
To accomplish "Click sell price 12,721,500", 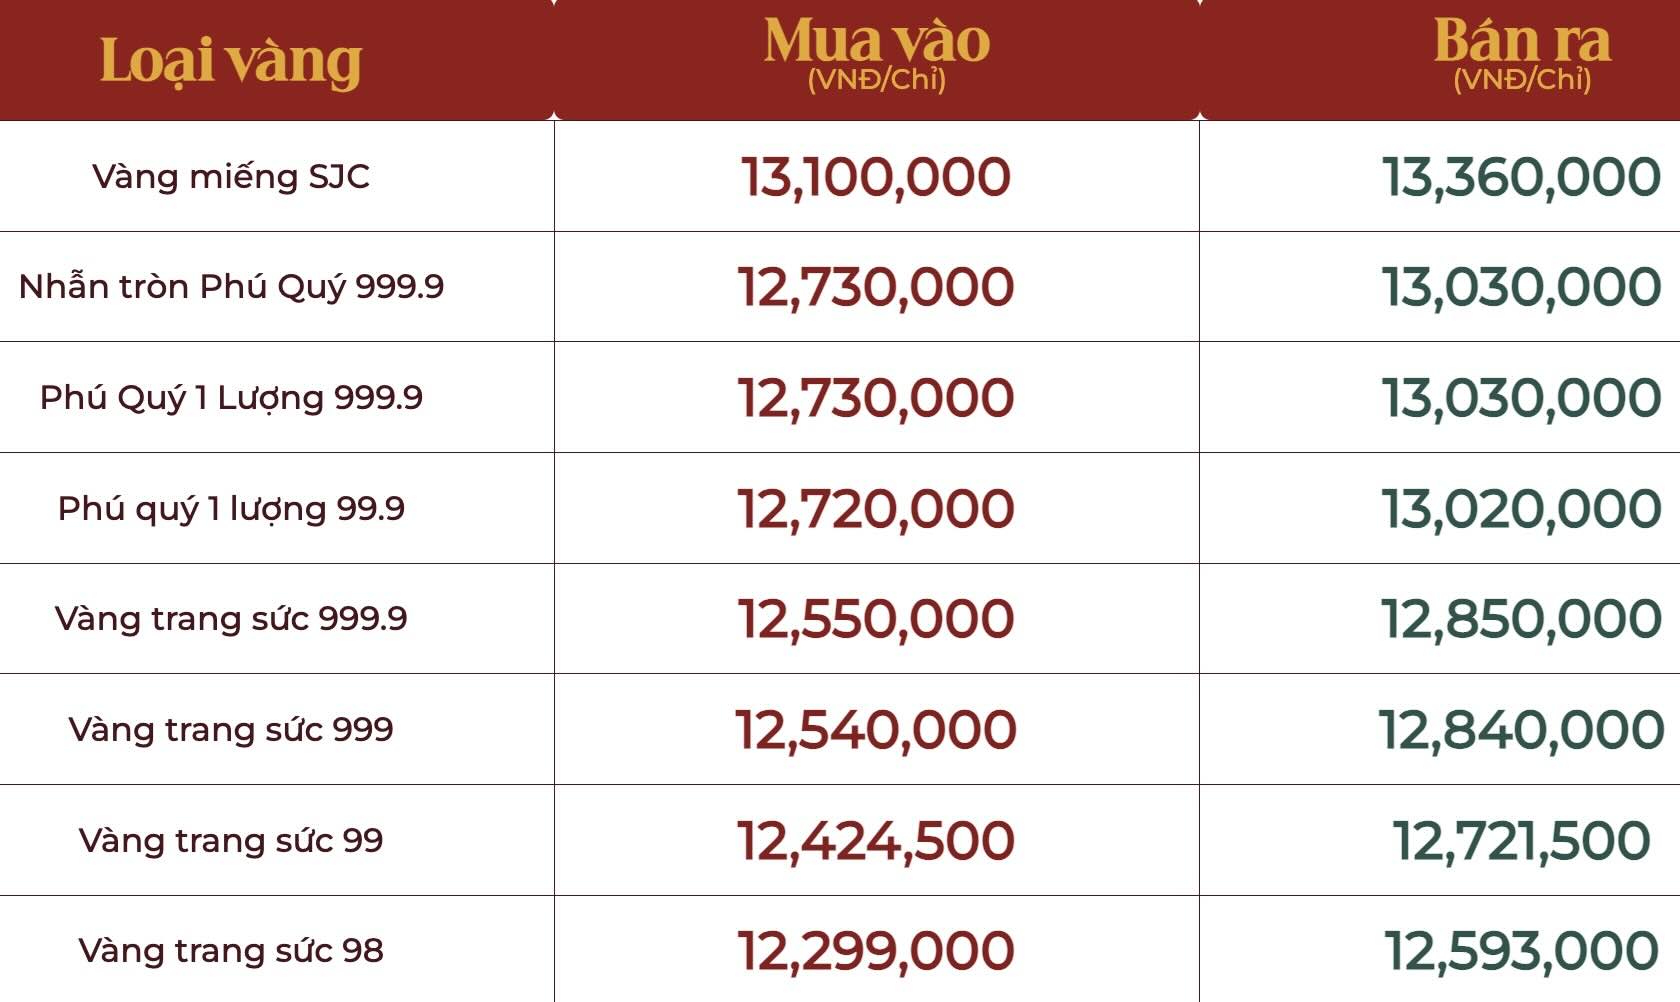I will 1521,842.
